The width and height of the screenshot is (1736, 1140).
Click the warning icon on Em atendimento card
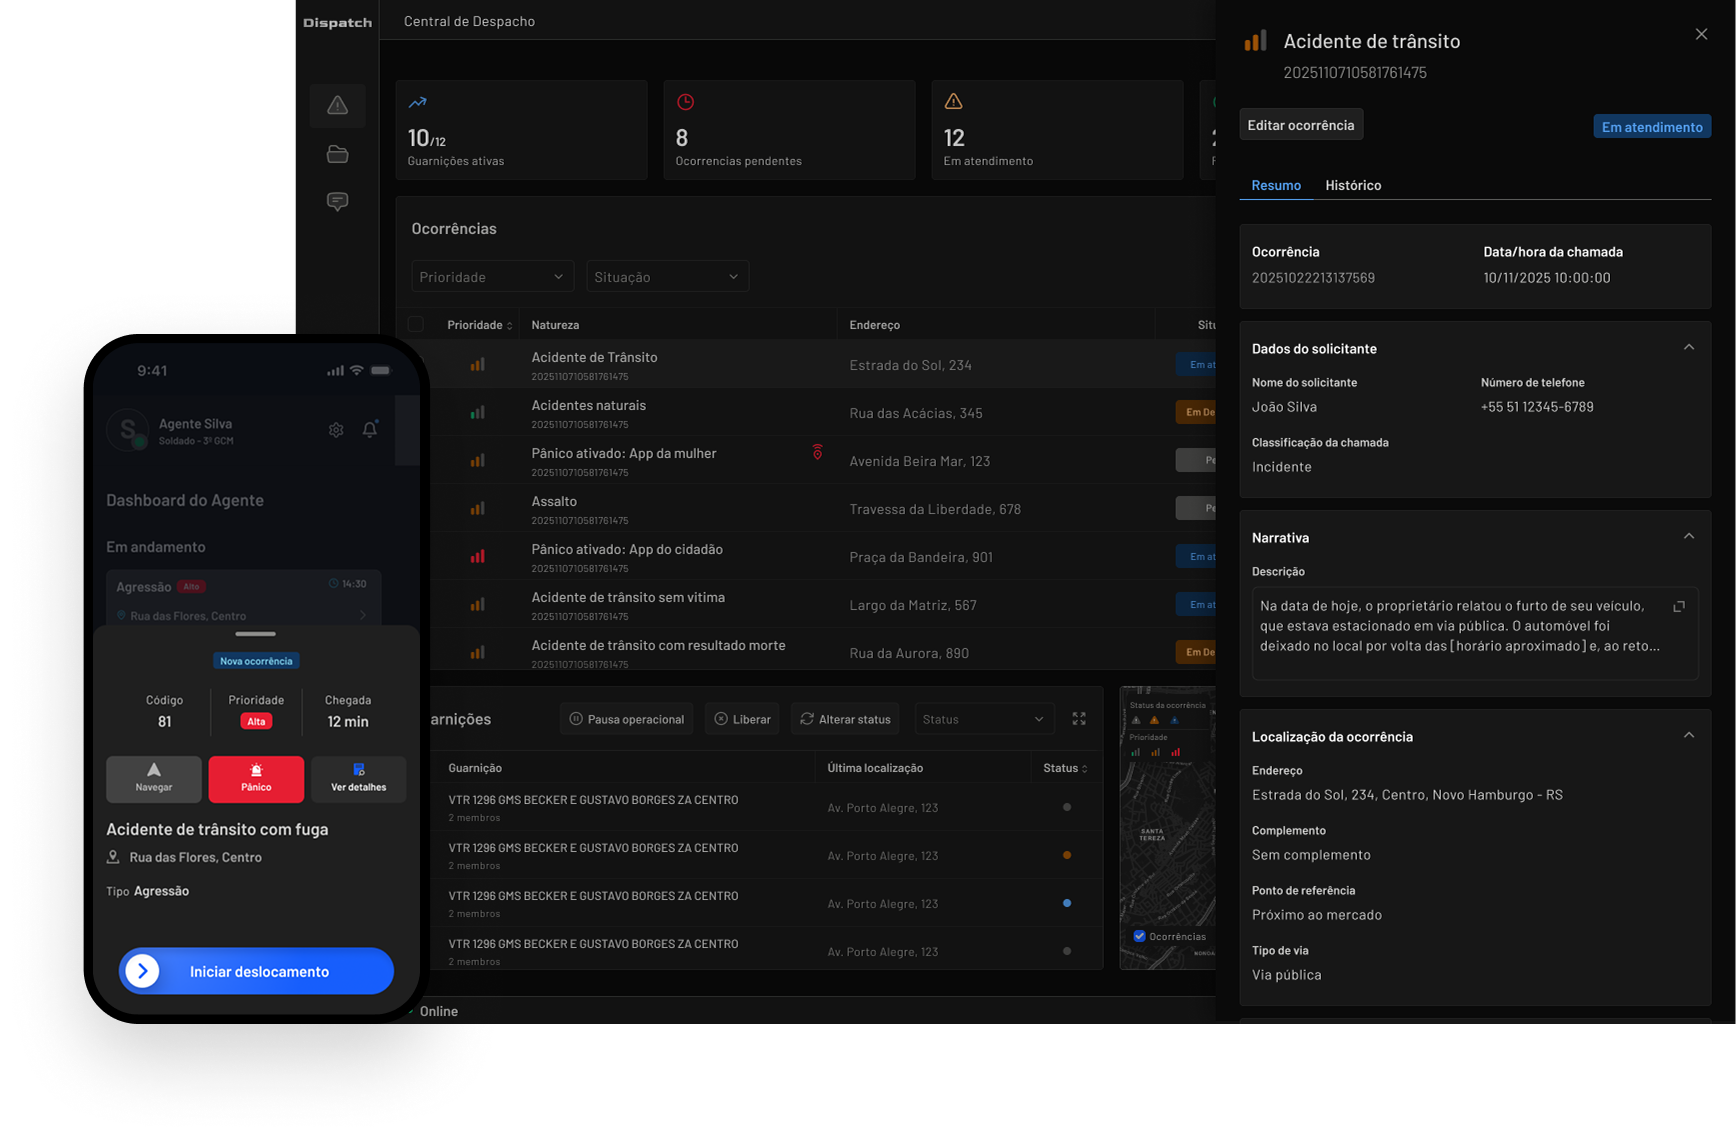953,101
